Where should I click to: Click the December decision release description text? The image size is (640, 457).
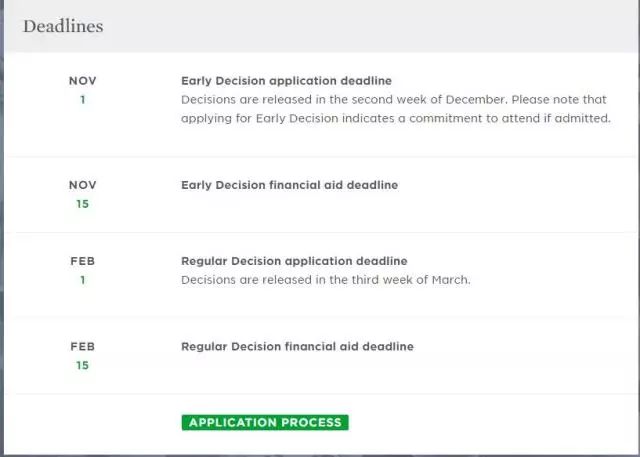[396, 109]
